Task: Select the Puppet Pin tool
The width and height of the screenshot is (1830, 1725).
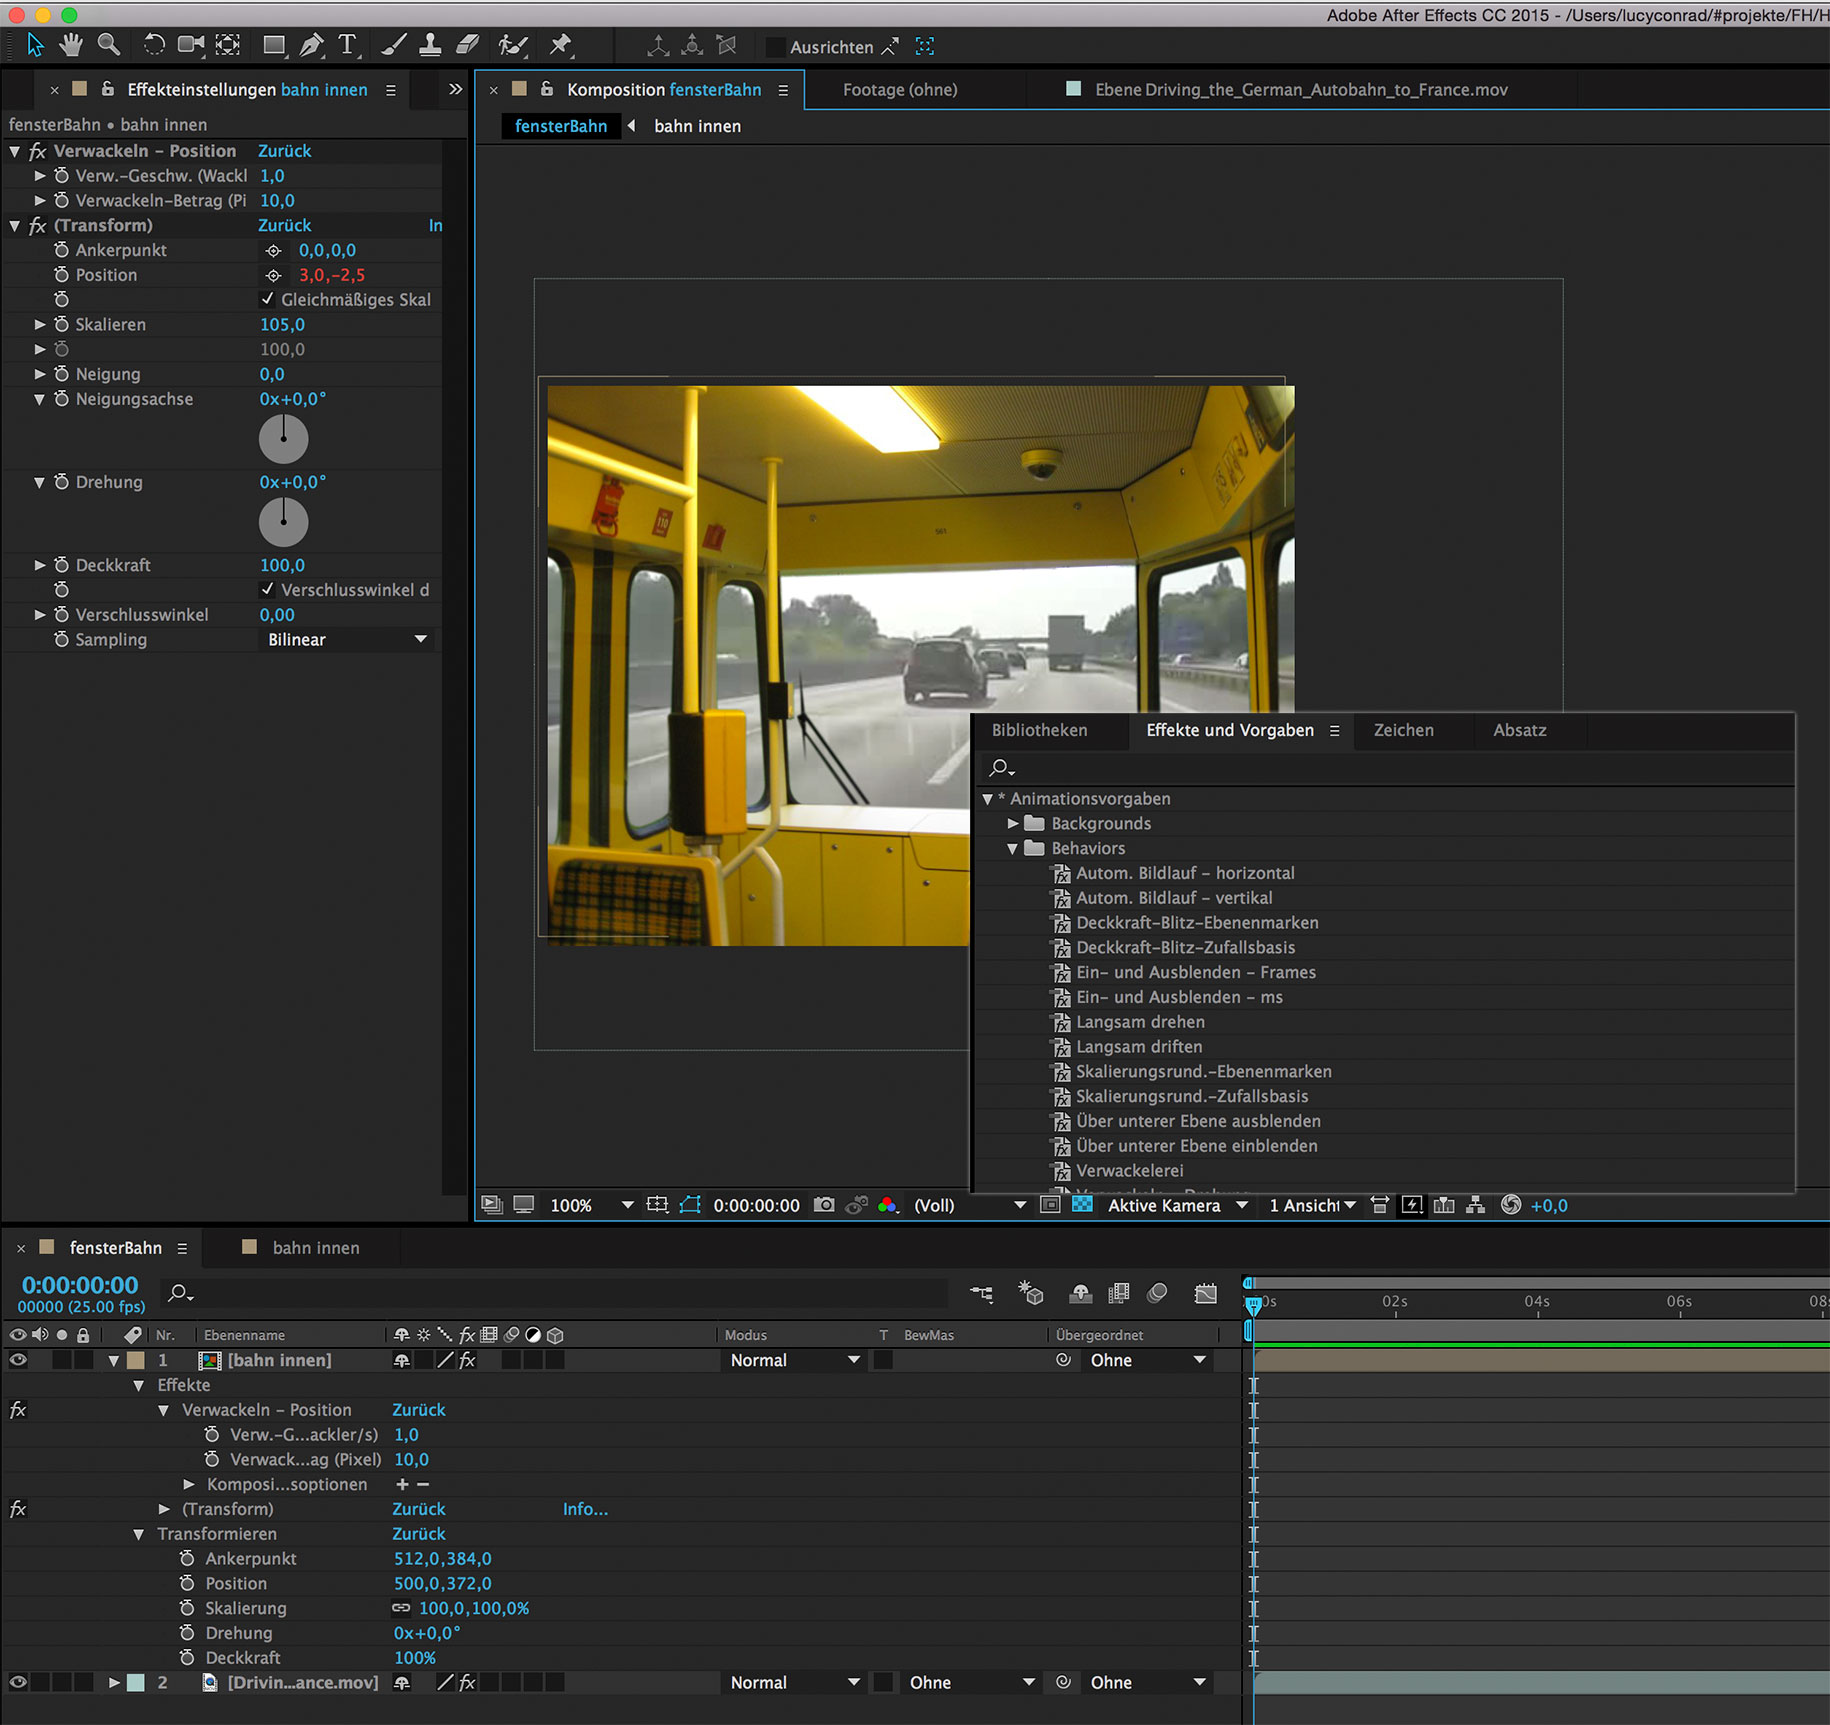Action: [561, 45]
